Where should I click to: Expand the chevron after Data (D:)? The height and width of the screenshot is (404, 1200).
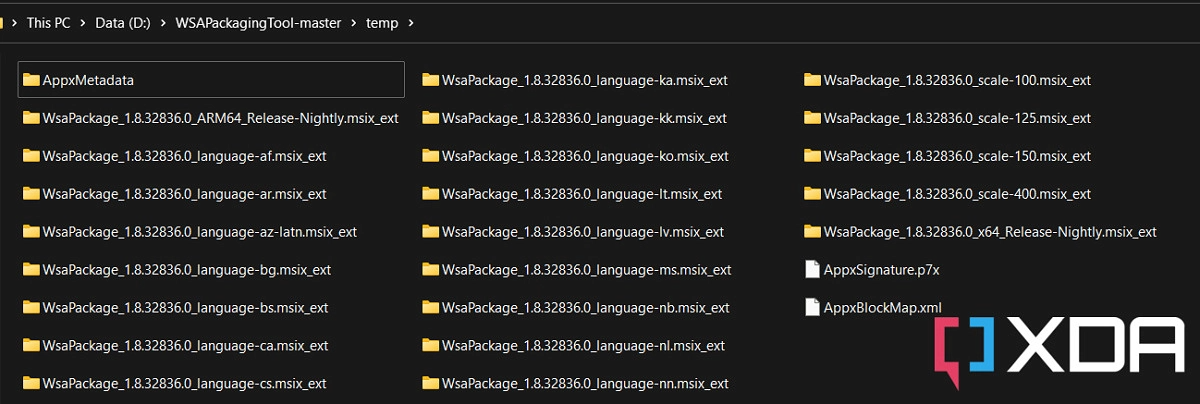160,22
